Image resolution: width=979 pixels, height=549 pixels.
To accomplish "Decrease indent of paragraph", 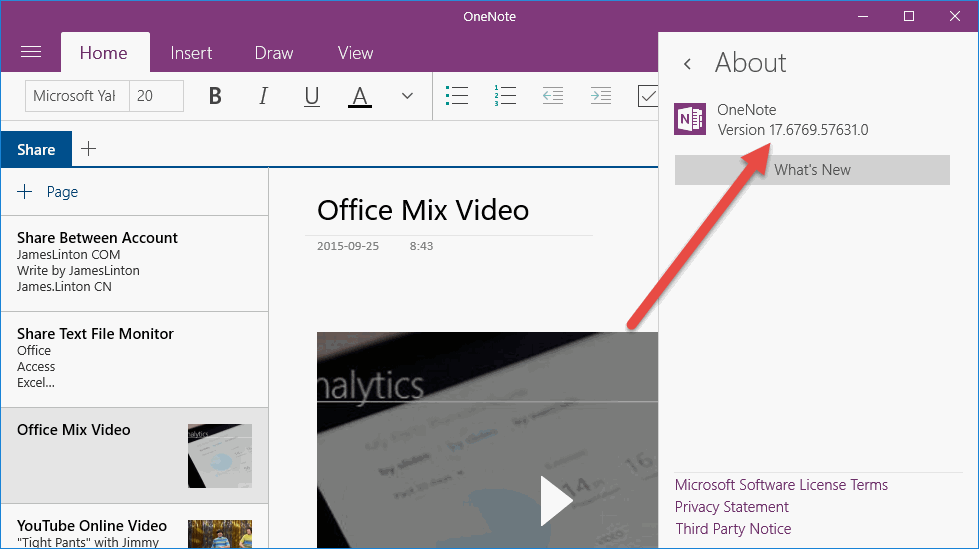I will [x=553, y=96].
